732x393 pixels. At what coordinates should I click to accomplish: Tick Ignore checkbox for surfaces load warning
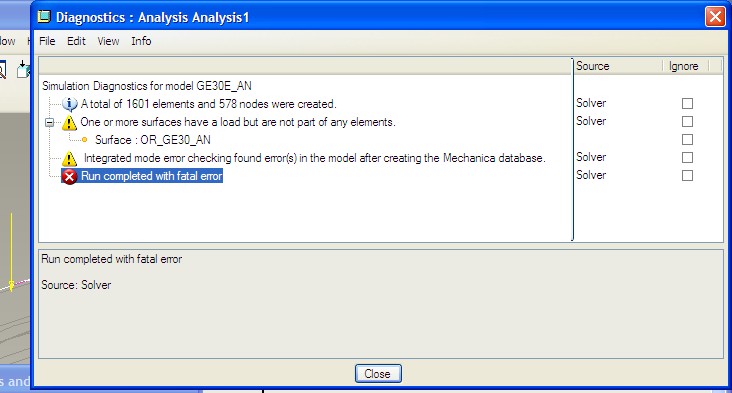coord(687,121)
